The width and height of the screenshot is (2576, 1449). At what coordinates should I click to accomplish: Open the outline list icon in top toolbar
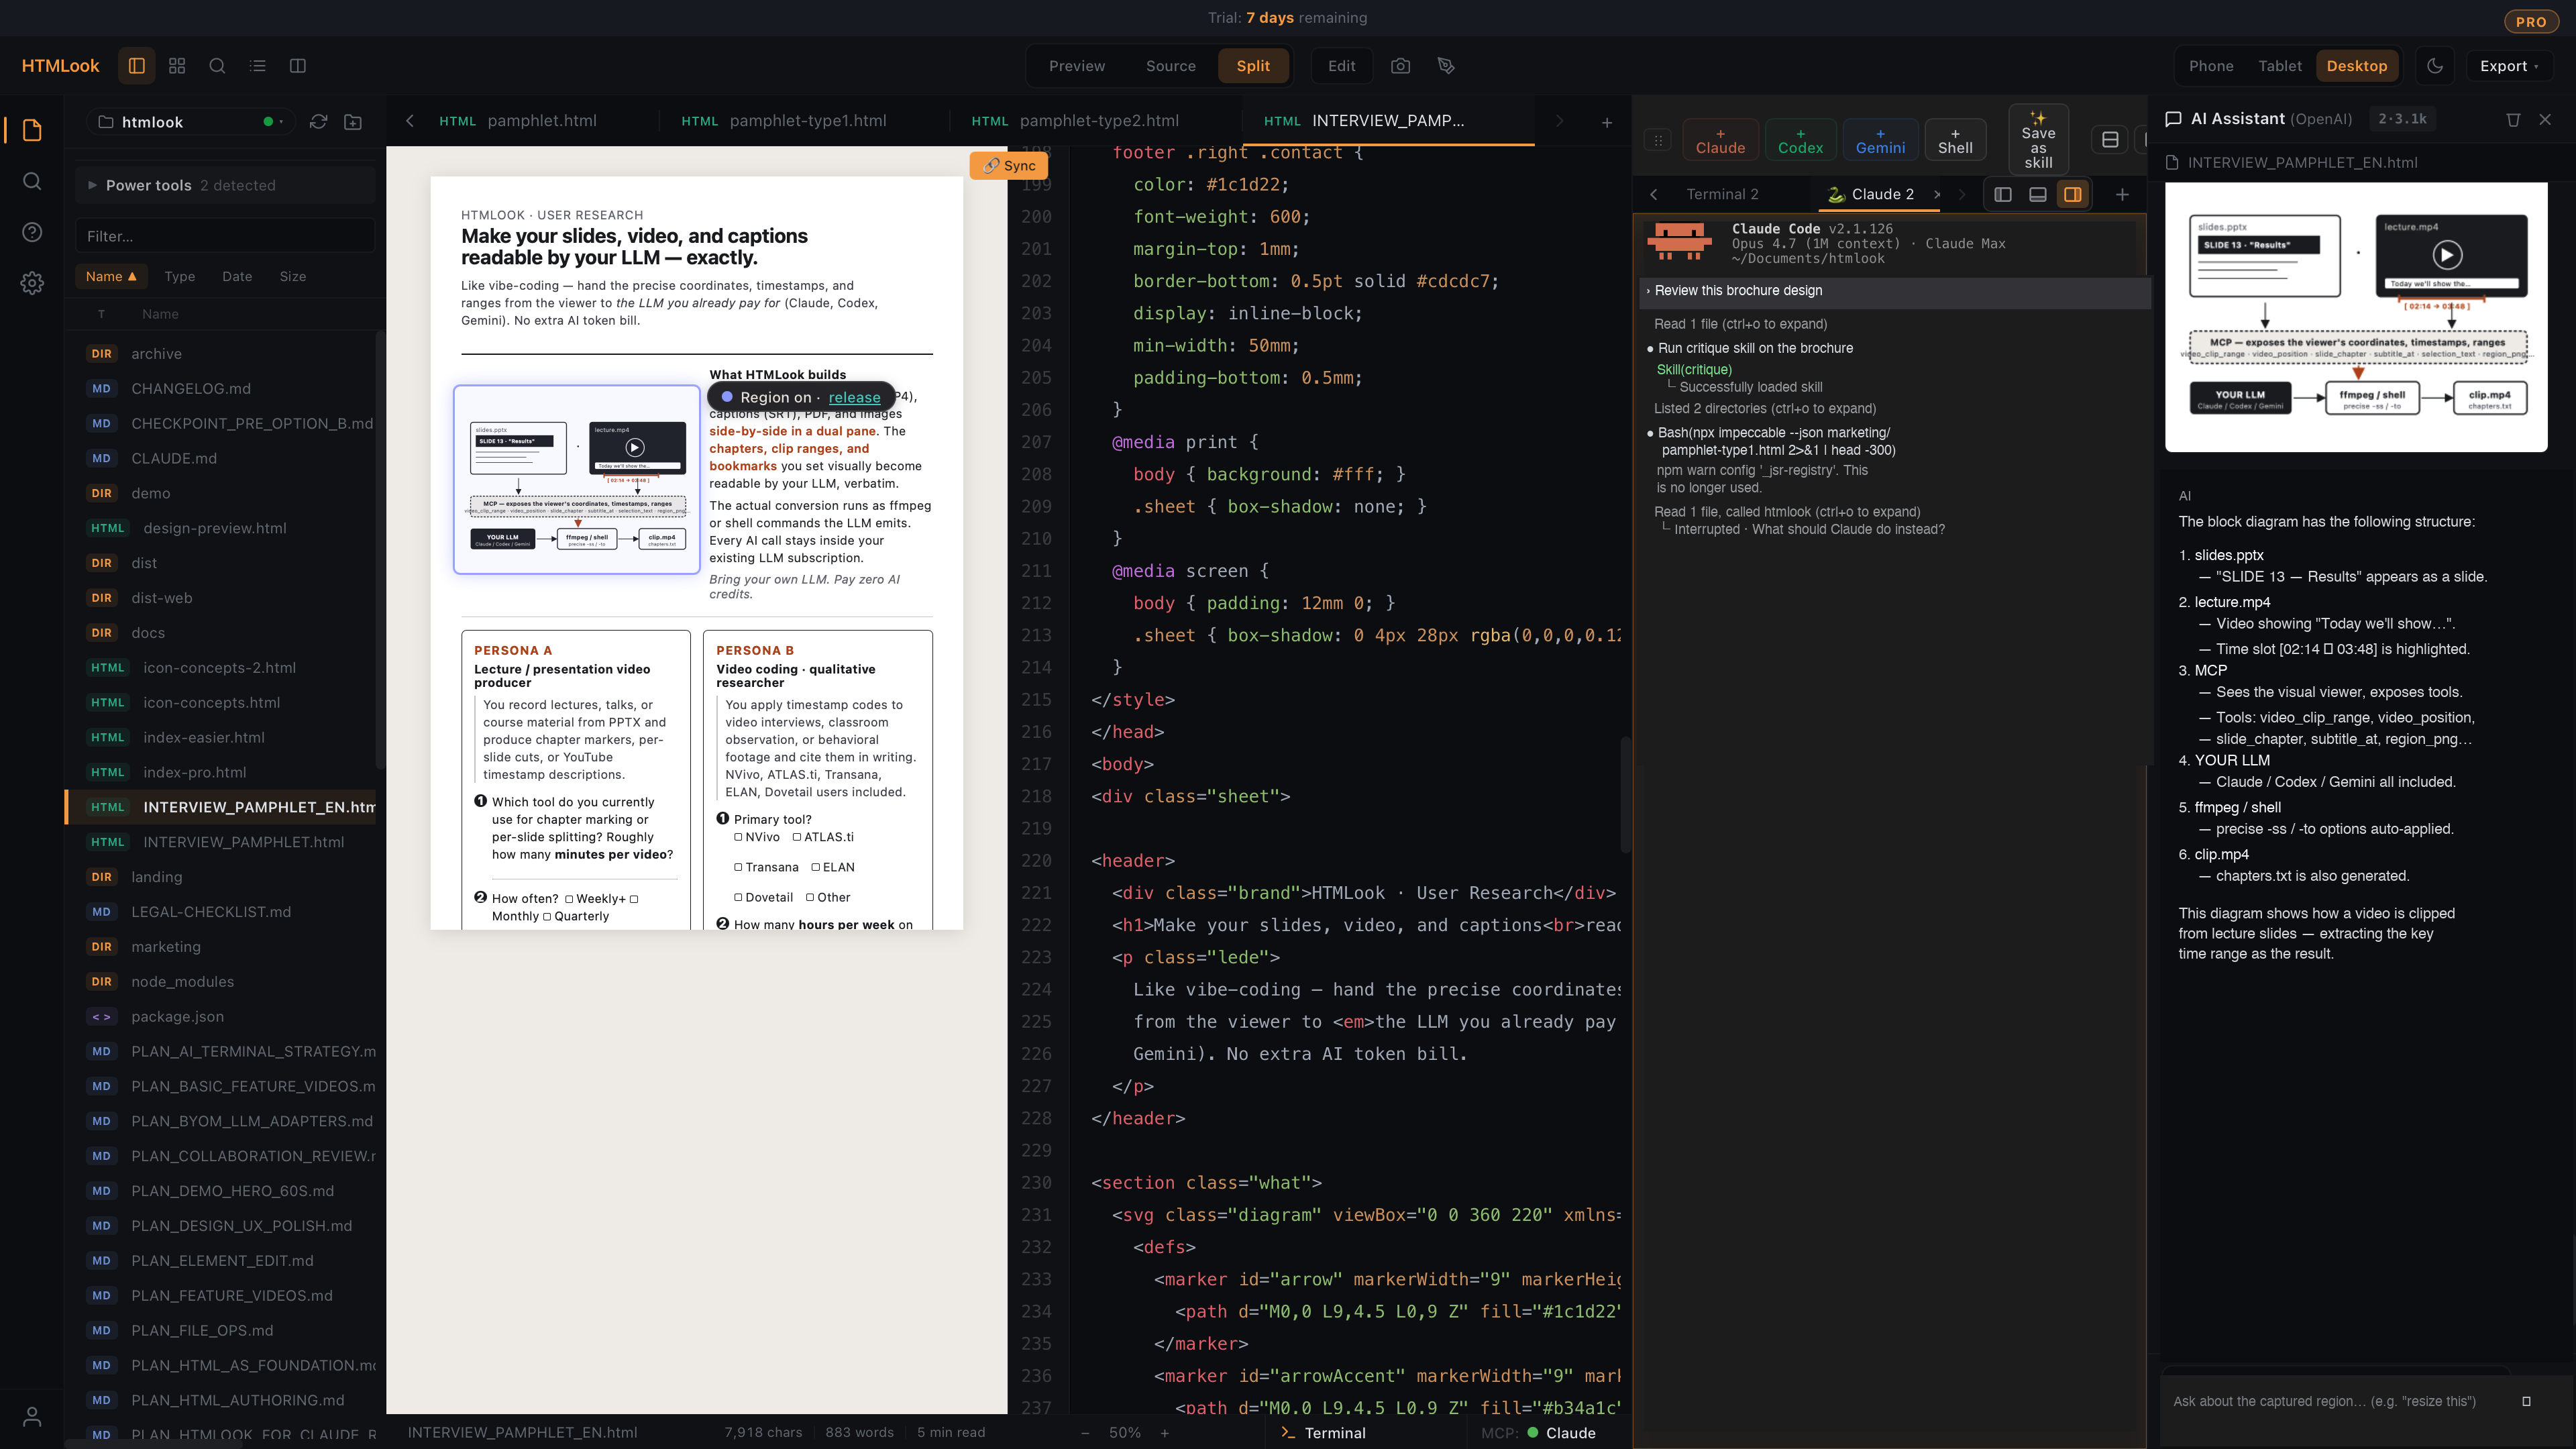(257, 66)
